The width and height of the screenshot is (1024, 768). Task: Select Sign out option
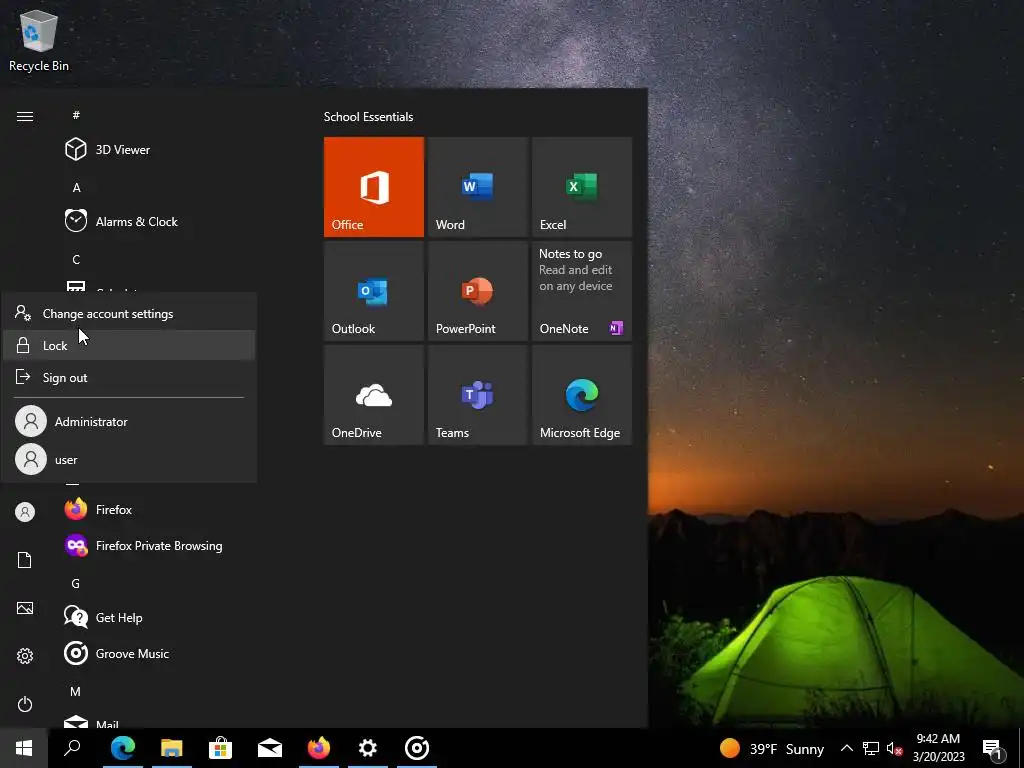coord(129,377)
